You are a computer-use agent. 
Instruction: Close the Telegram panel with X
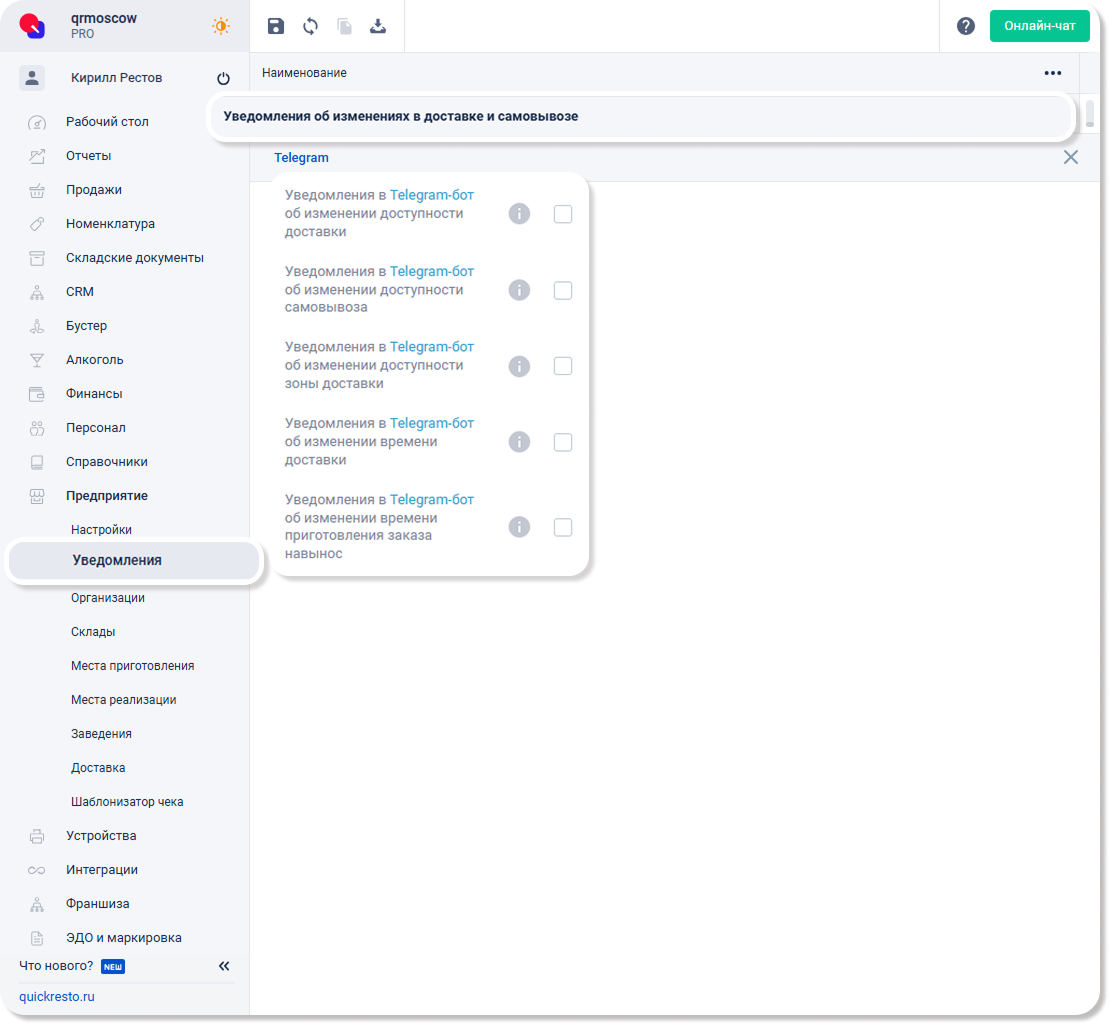(1070, 157)
